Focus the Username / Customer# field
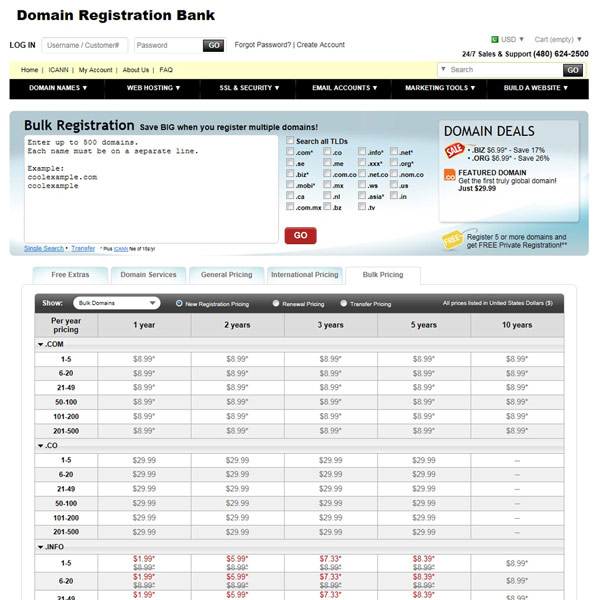 (85, 46)
